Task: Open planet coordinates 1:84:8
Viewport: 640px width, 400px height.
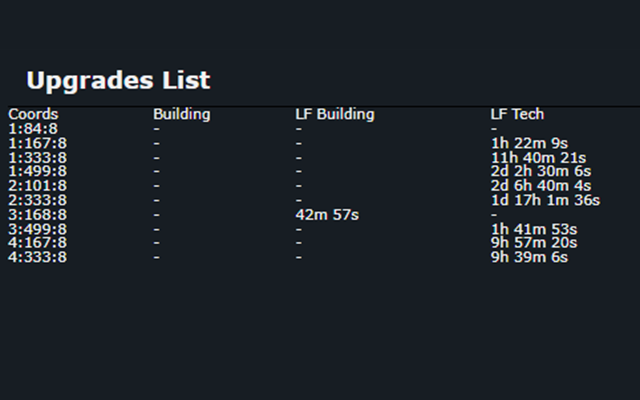Action: (x=33, y=129)
